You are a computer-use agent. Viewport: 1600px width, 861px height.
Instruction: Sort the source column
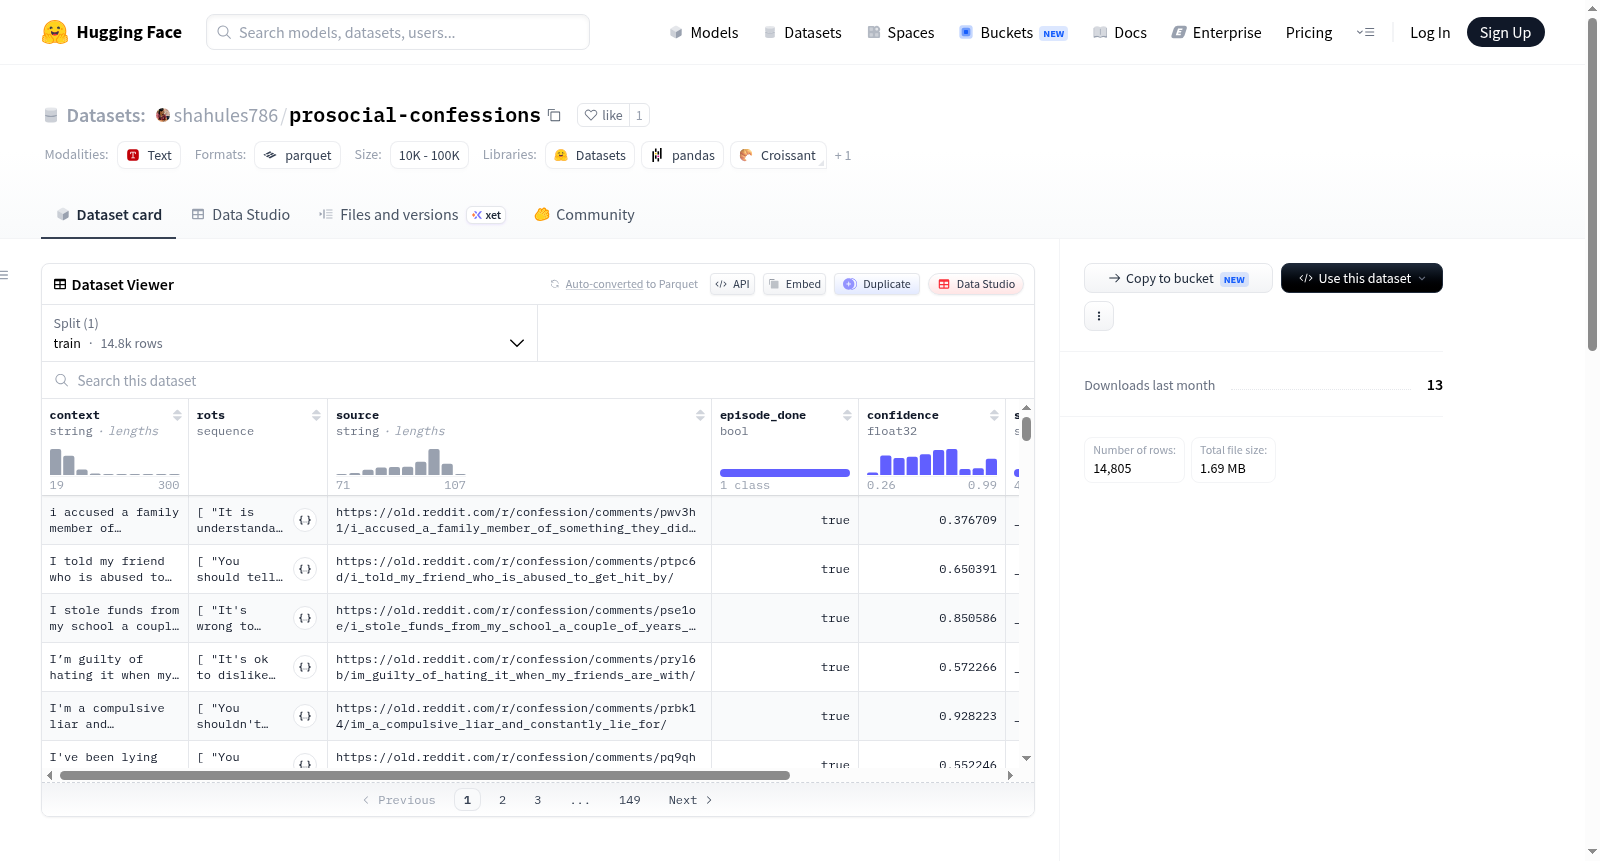700,415
